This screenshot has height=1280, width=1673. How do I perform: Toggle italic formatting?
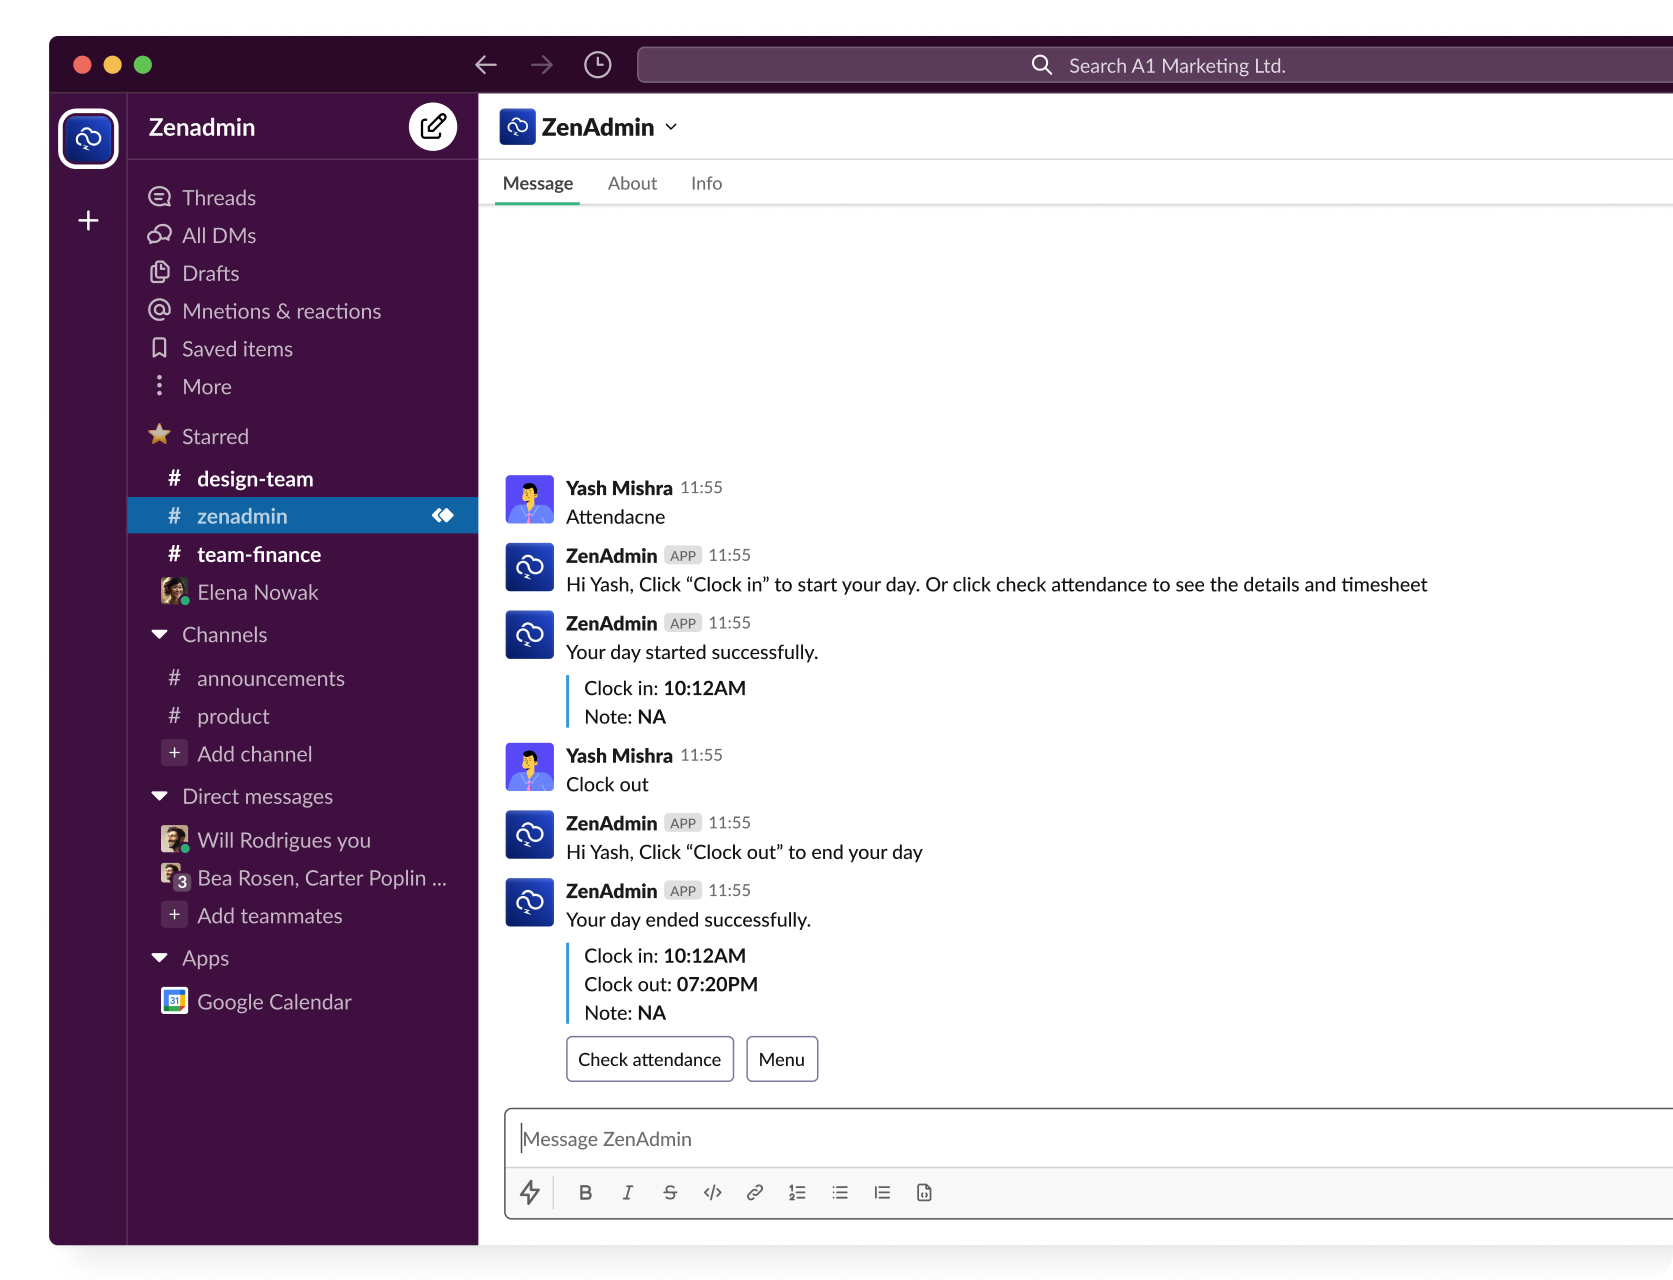tap(628, 1192)
